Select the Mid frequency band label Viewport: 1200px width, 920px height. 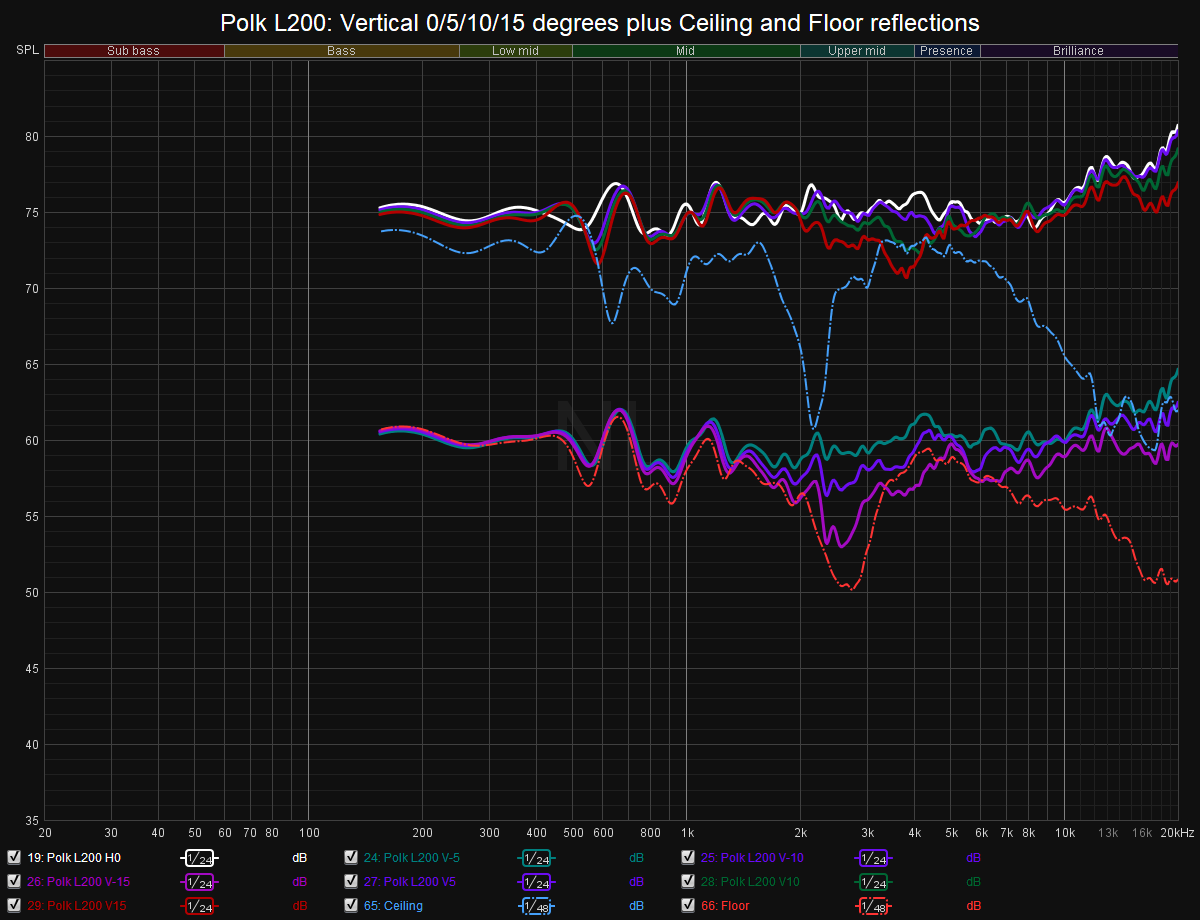tap(686, 51)
